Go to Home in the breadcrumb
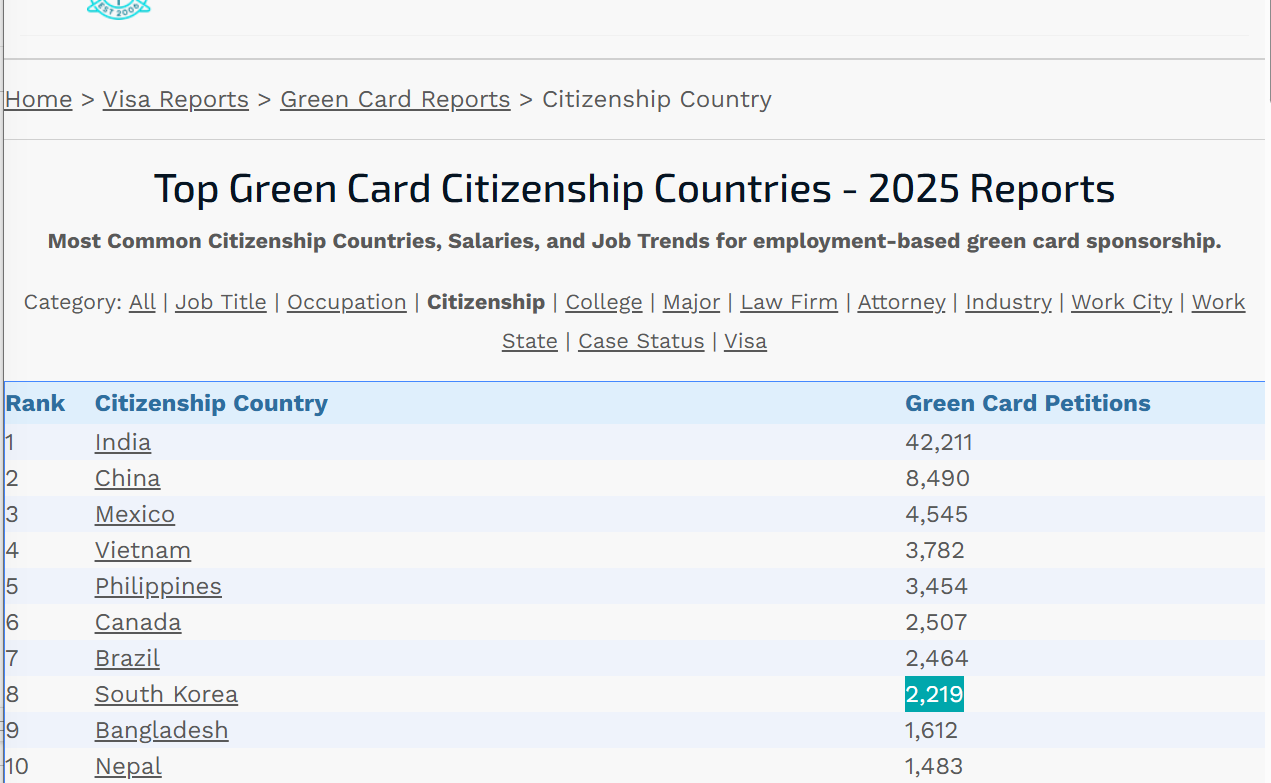This screenshot has width=1271, height=783. 39,100
